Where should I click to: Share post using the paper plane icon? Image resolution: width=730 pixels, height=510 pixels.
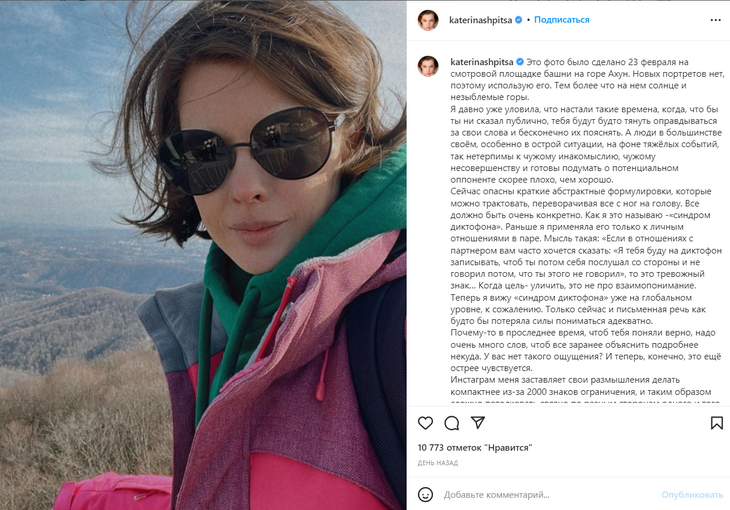point(478,422)
